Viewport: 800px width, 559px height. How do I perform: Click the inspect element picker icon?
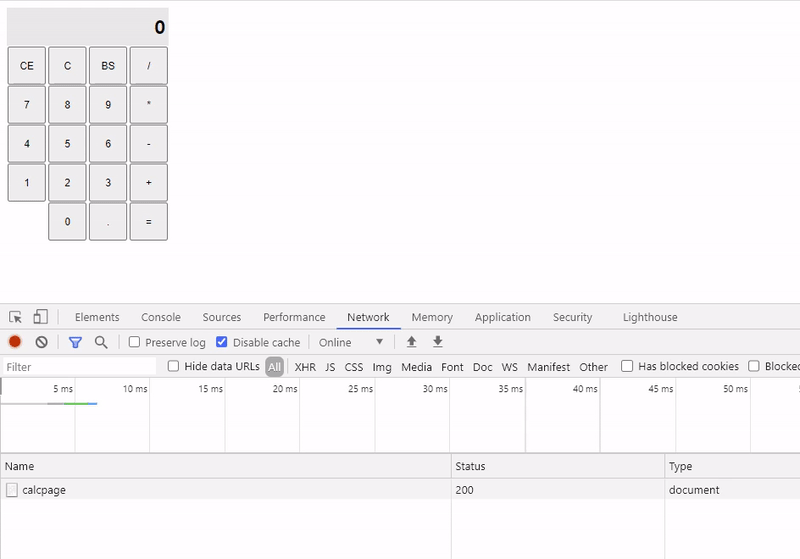click(15, 317)
